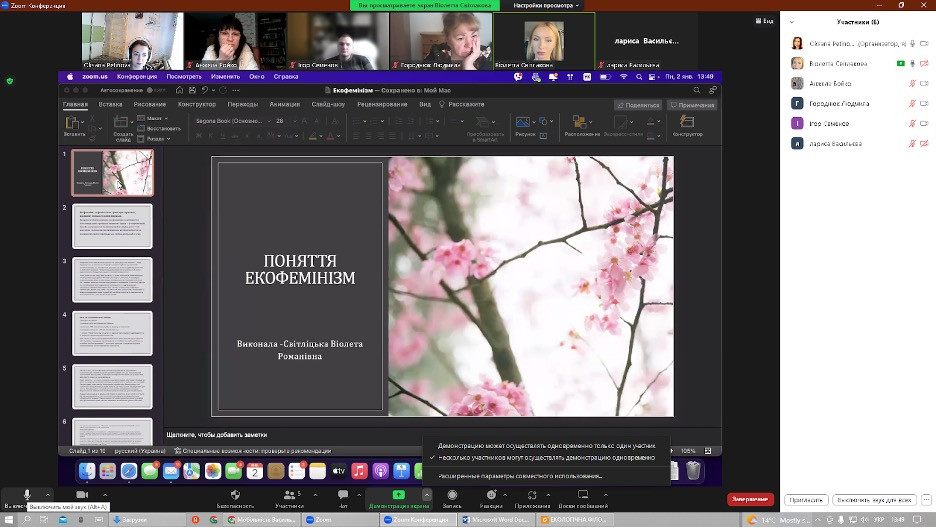Click the Zoom video camera icon
This screenshot has width=936, height=528.
[82, 495]
